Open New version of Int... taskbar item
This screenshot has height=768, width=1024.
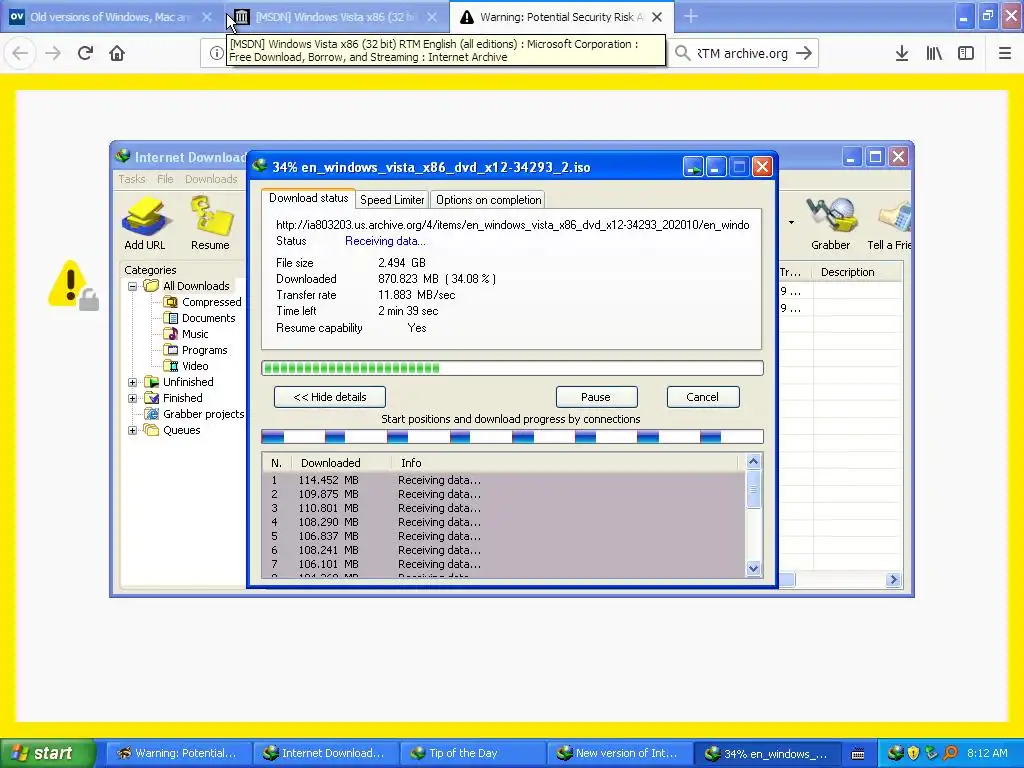pos(618,753)
